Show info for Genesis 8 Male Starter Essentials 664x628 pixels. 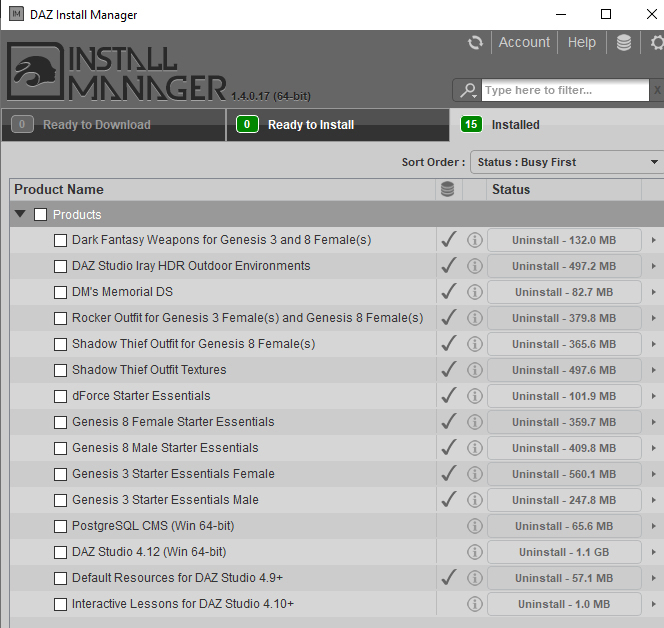(x=475, y=448)
